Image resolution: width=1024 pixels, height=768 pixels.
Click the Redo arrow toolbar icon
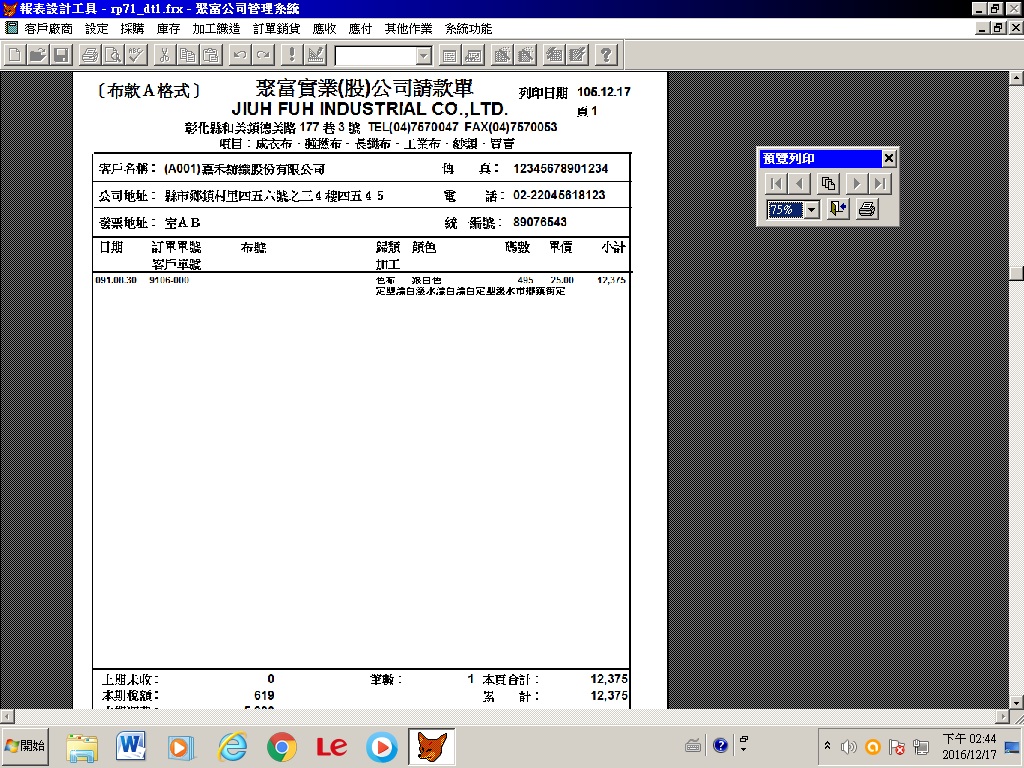(263, 55)
